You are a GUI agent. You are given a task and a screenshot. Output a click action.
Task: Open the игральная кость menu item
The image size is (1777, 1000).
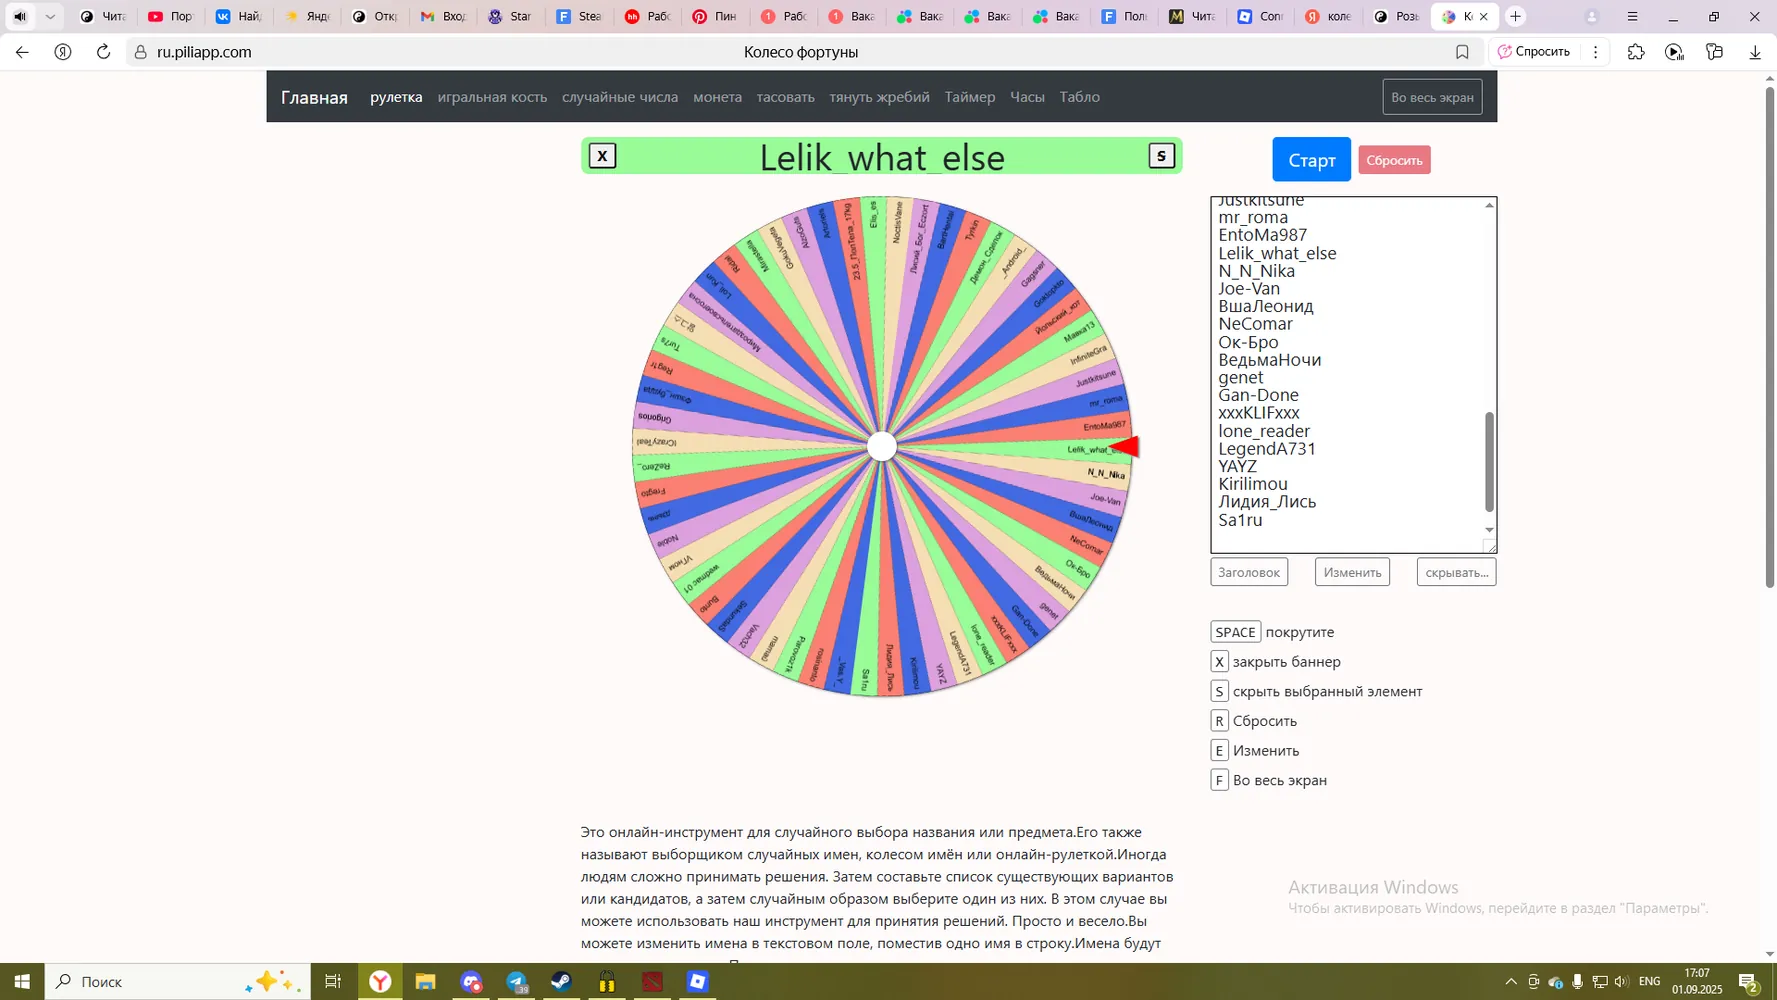click(492, 97)
